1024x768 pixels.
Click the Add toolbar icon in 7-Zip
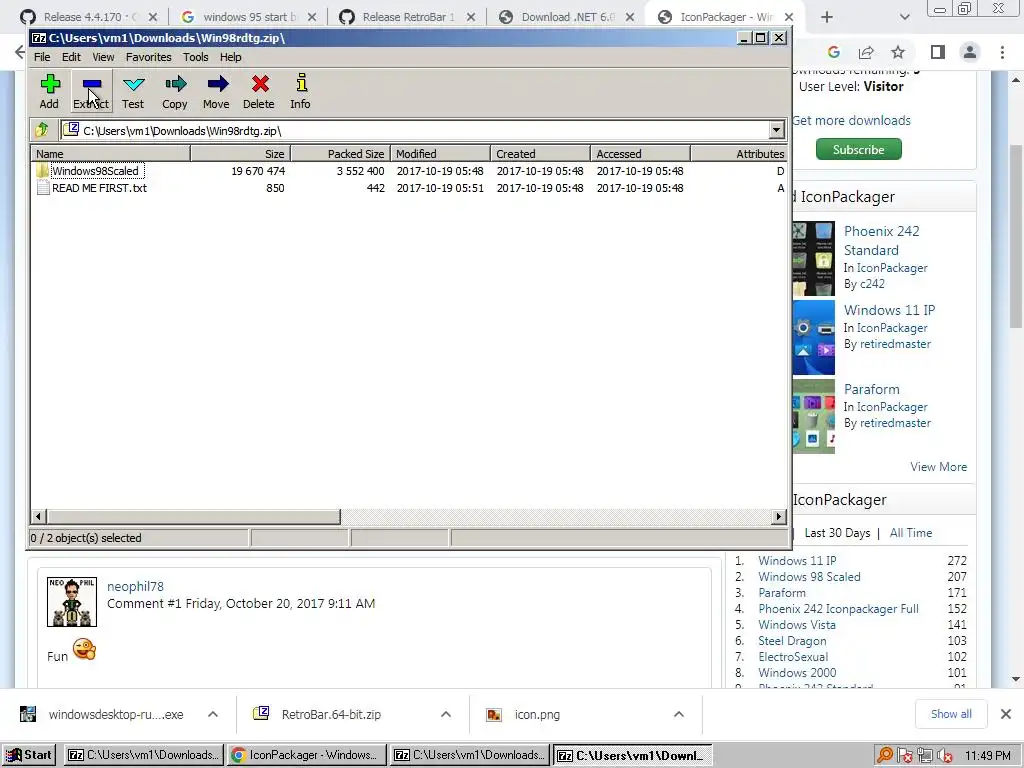[x=50, y=91]
